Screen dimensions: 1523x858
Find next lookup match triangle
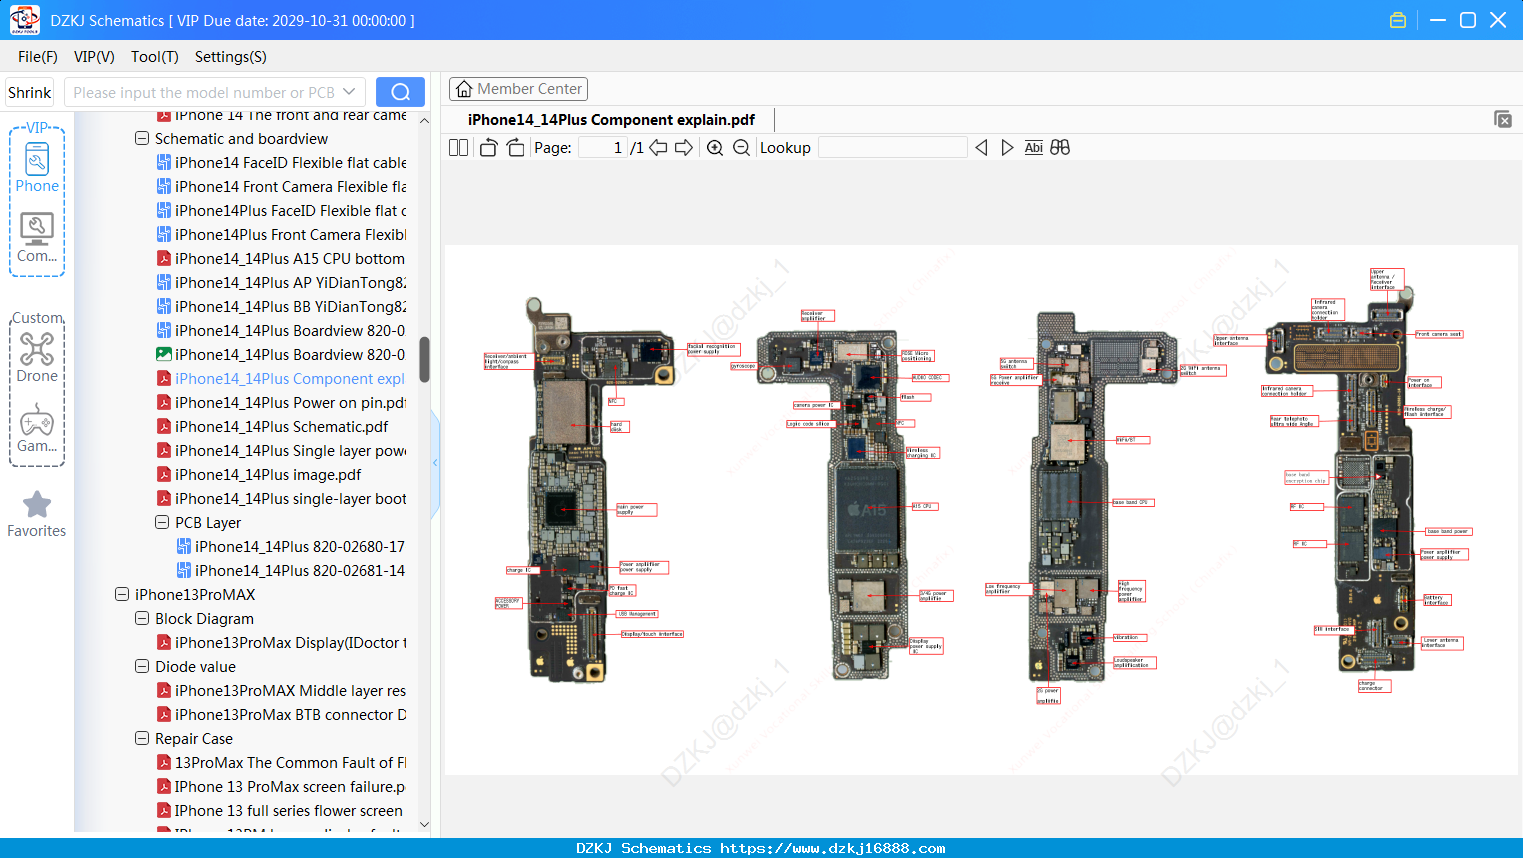(1007, 148)
